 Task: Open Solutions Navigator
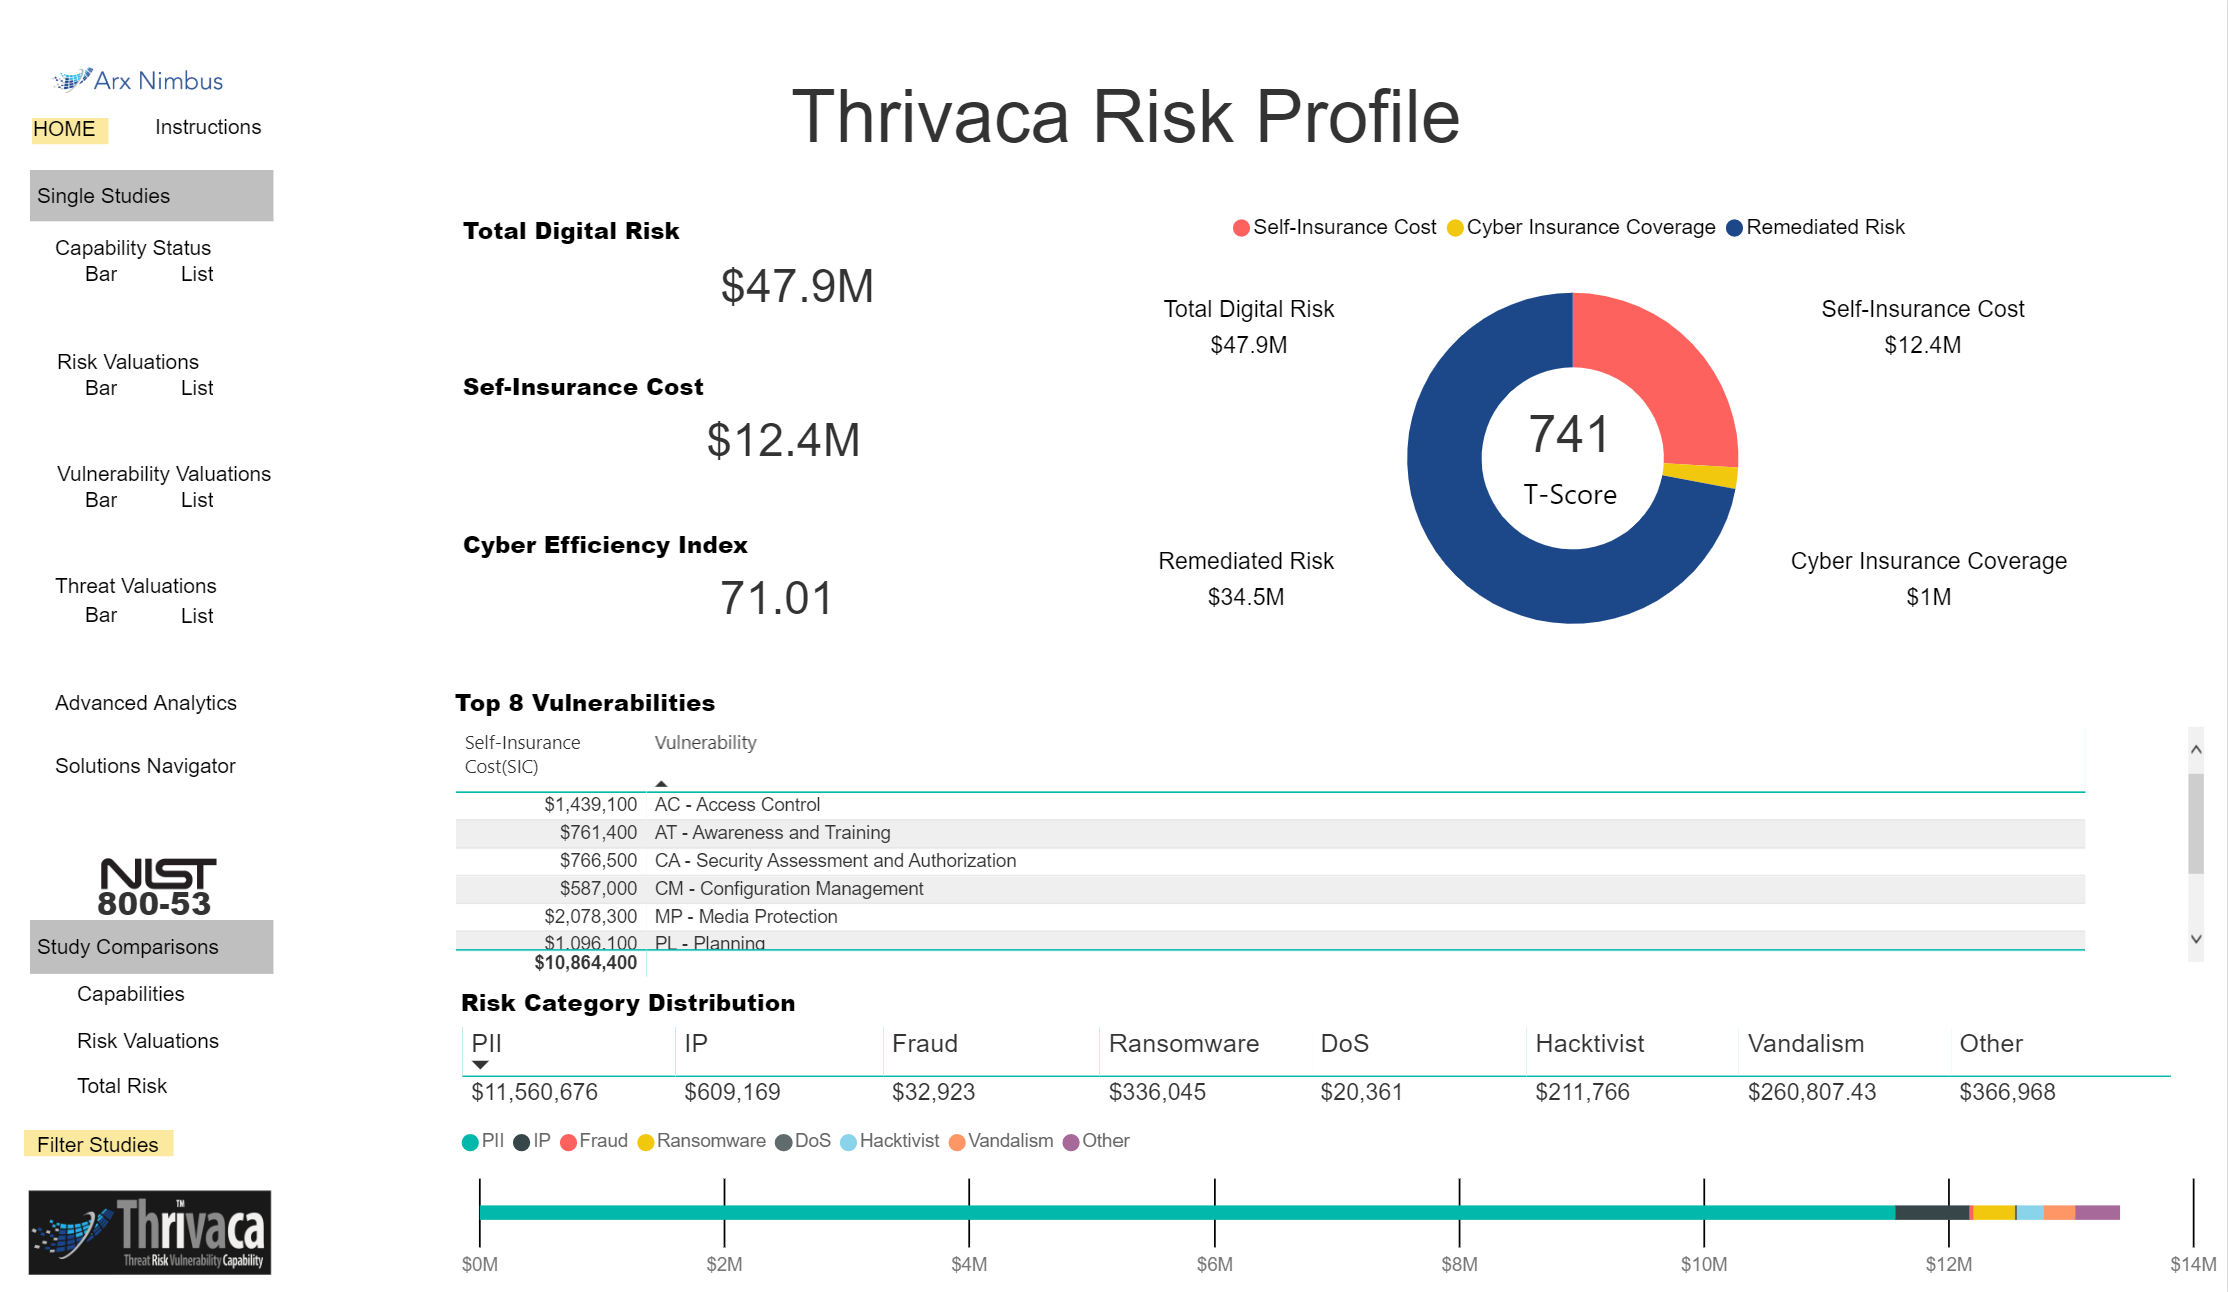click(145, 766)
